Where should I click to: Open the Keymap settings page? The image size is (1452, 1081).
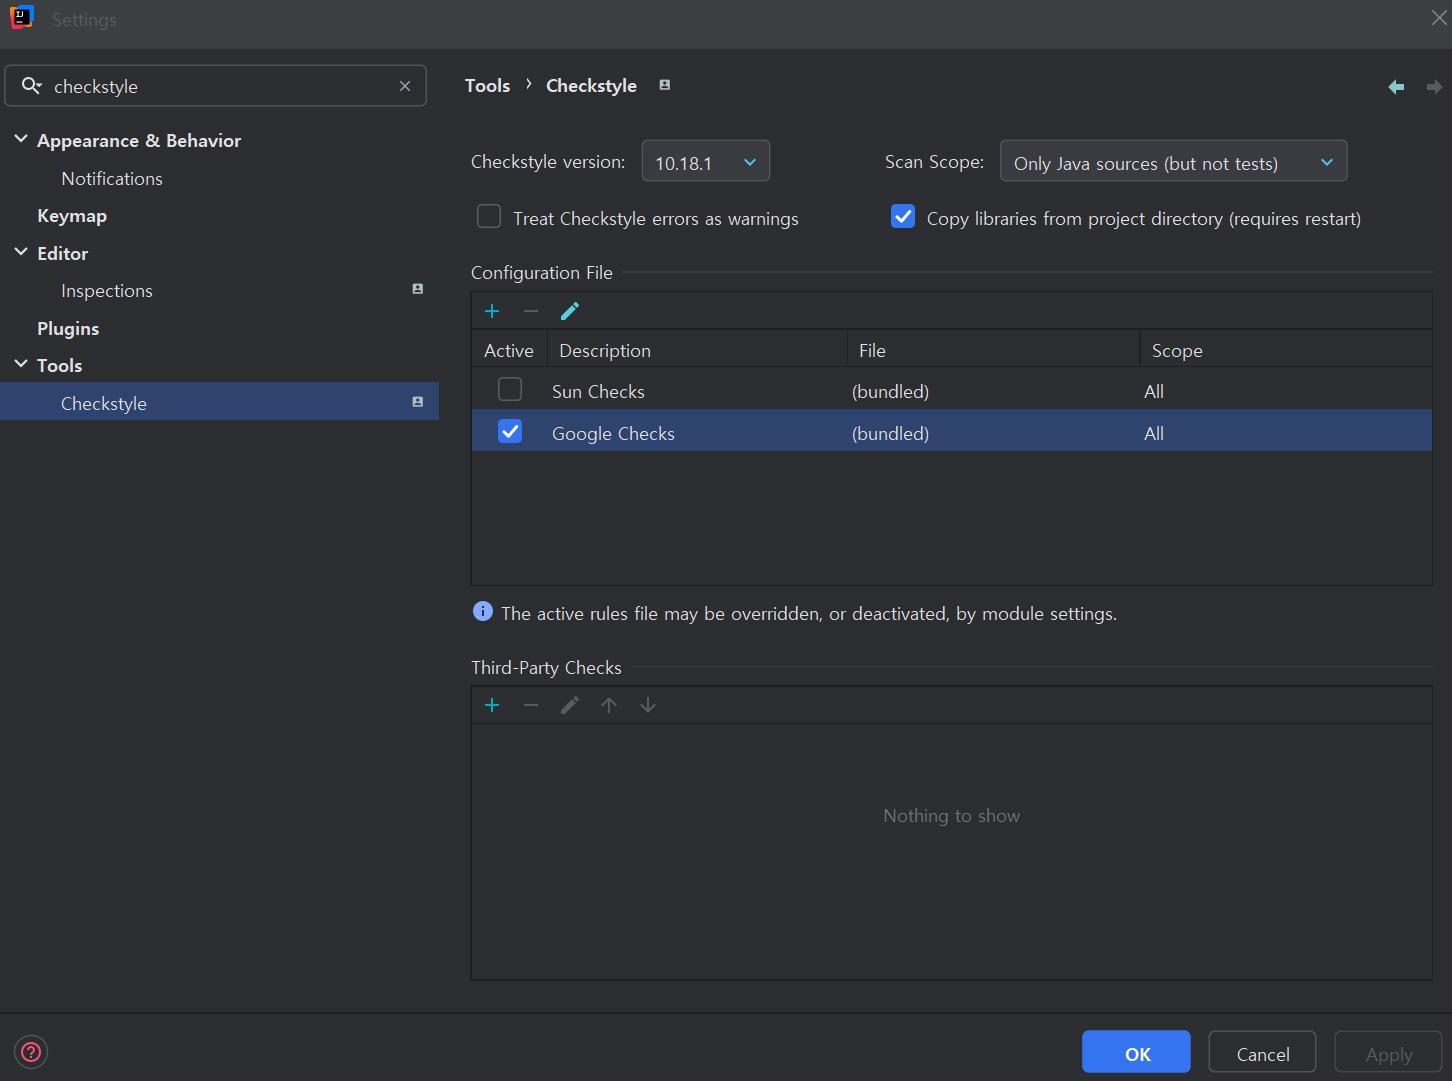[x=72, y=216]
